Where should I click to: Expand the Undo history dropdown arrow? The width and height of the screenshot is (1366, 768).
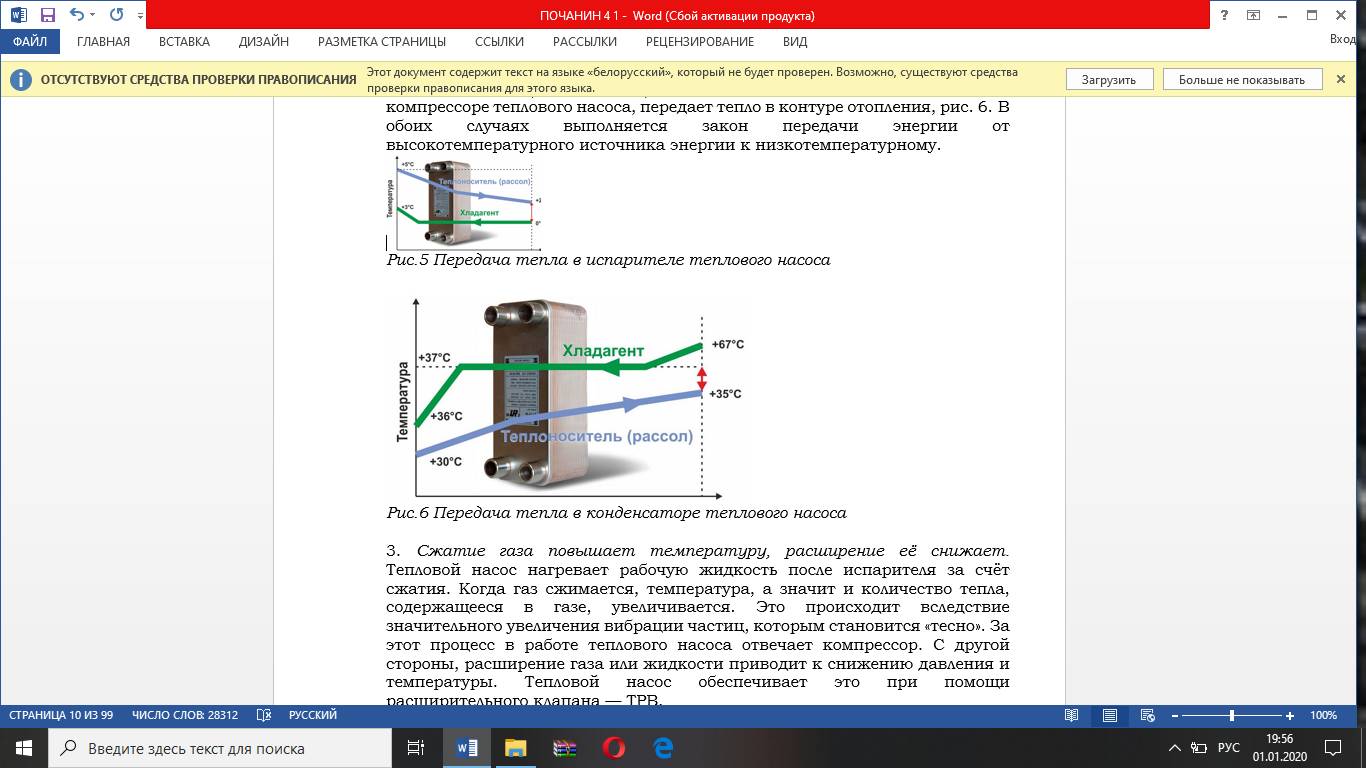click(x=93, y=16)
